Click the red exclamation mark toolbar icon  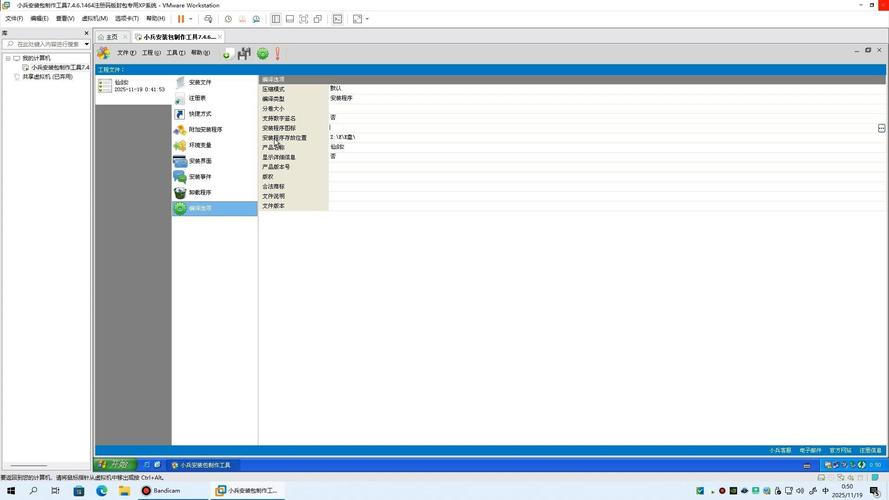[x=278, y=54]
